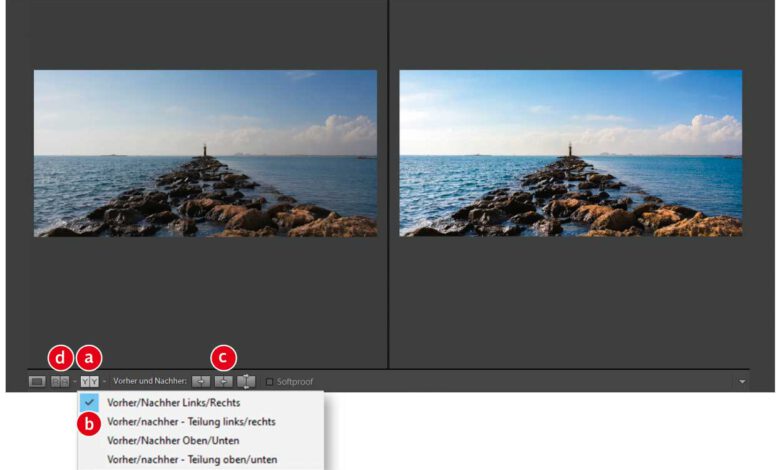Click the left before photo preview
Image resolution: width=780 pixels, height=470 pixels.
pos(205,153)
